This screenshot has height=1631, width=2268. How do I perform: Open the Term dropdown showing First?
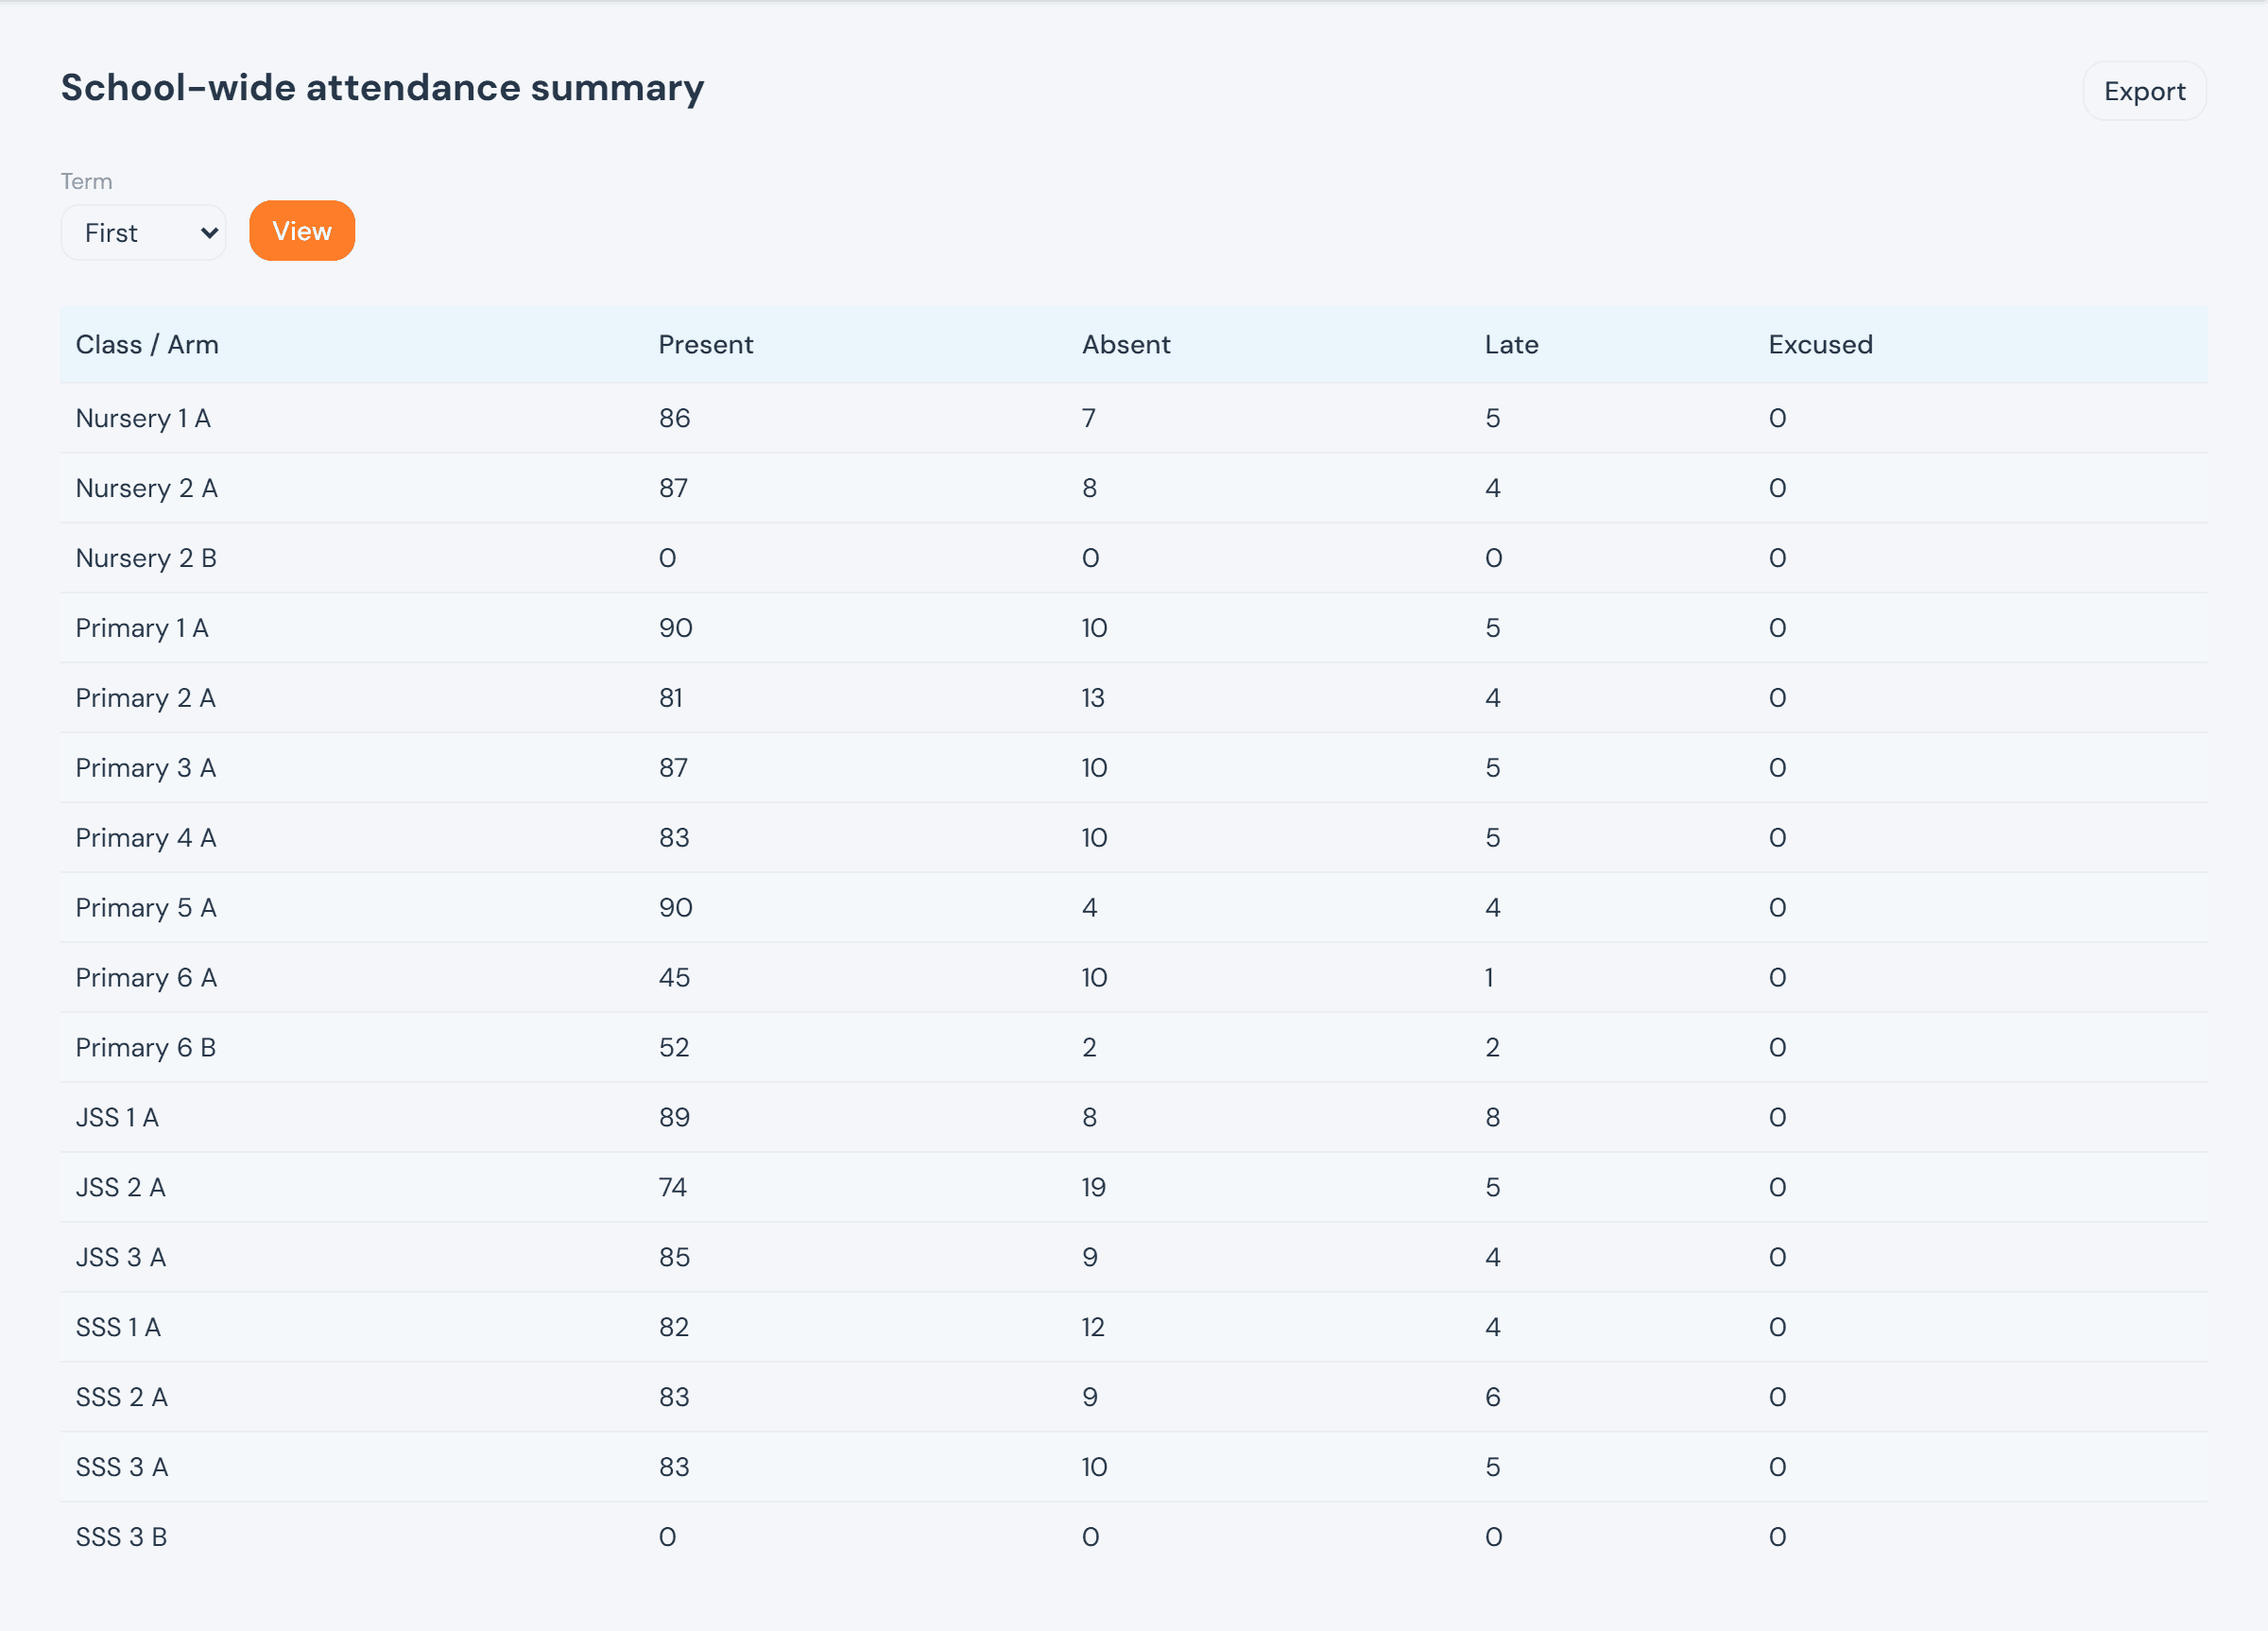(143, 233)
